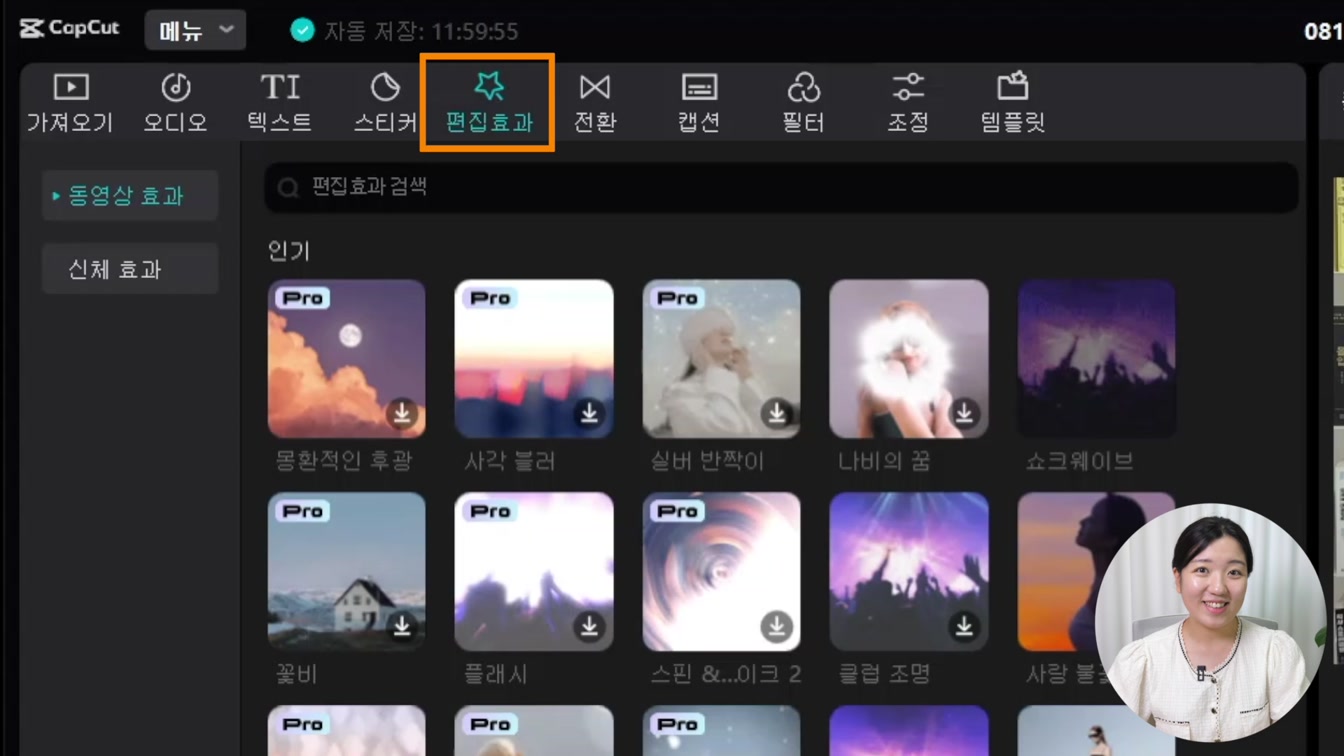Select the 몽환적인 후광 thumbnail
Viewport: 1344px width, 756px height.
coord(346,359)
